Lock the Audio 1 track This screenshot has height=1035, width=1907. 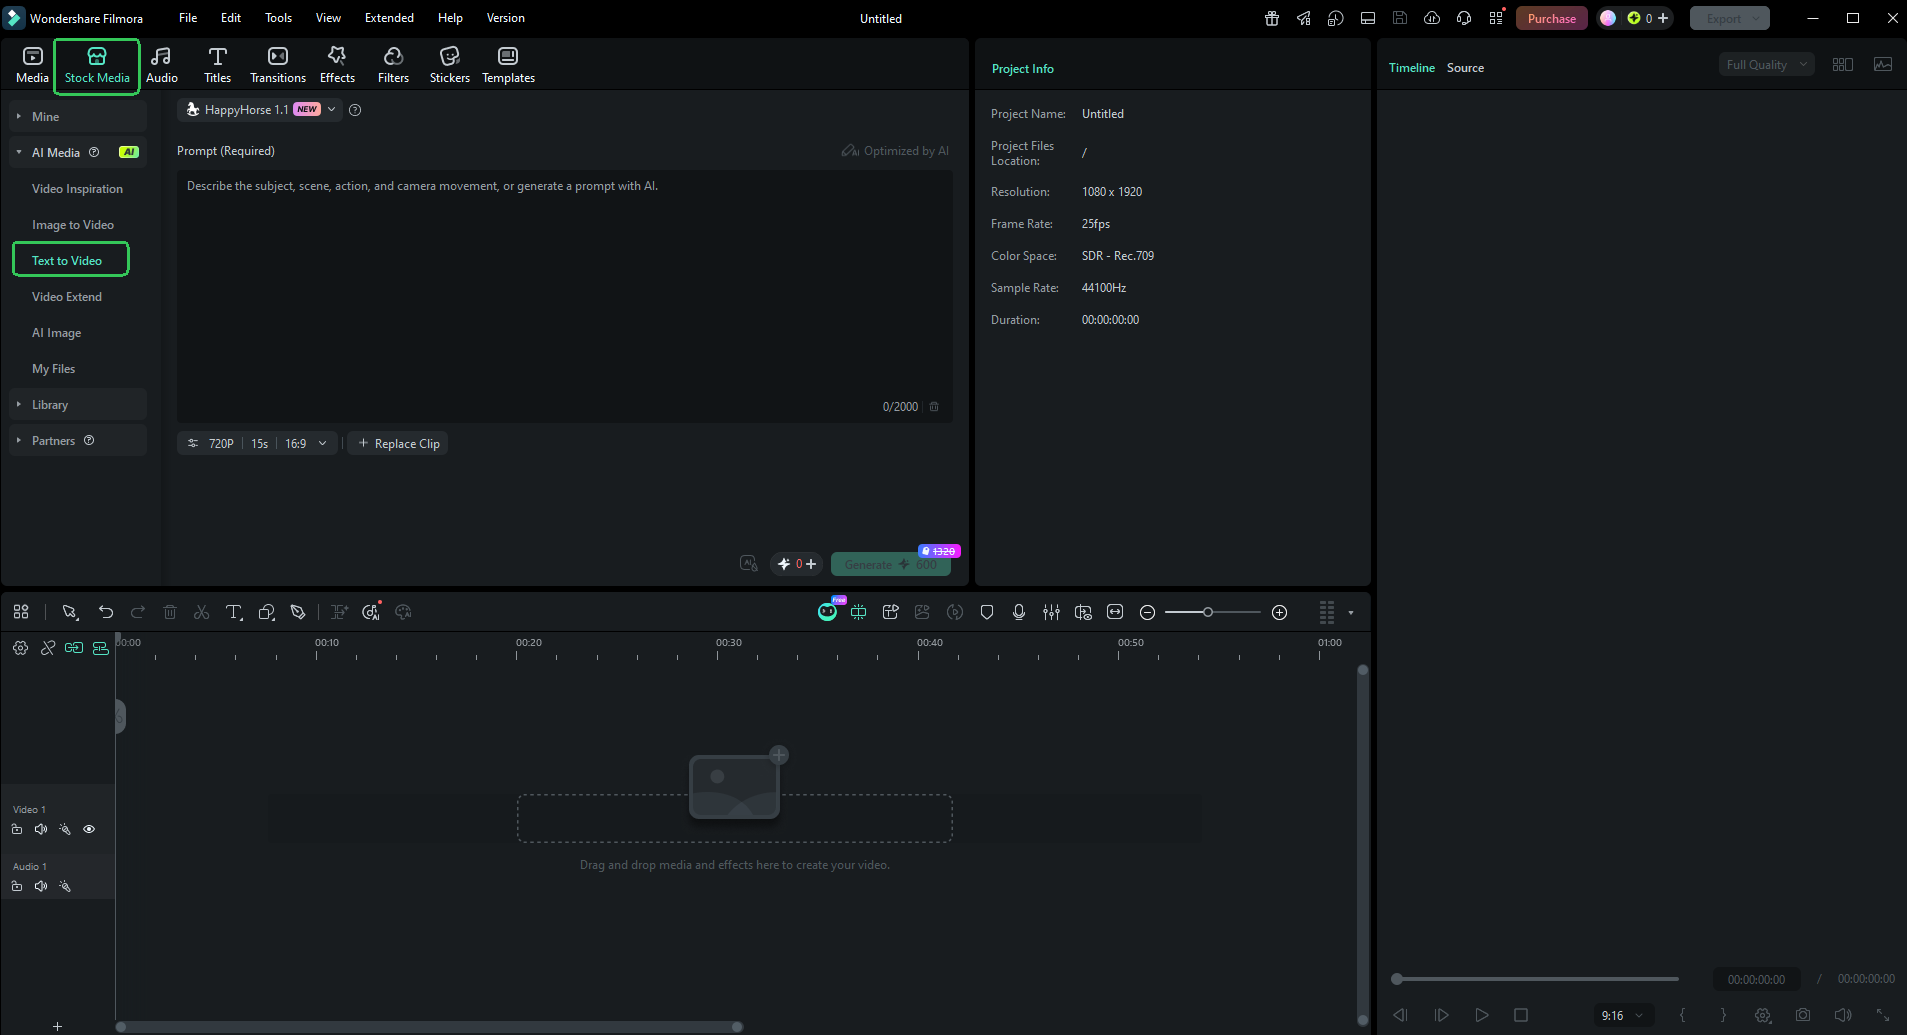pos(17,886)
